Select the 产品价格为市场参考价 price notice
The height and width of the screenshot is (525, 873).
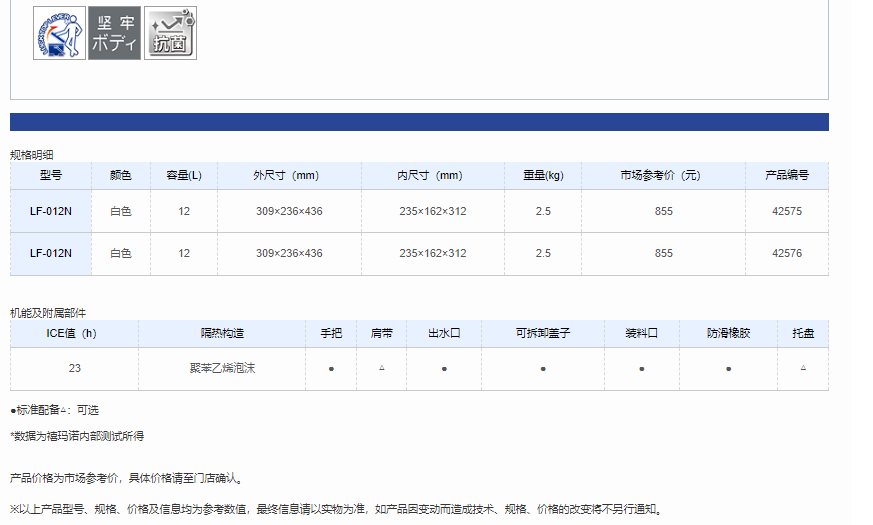pos(126,478)
